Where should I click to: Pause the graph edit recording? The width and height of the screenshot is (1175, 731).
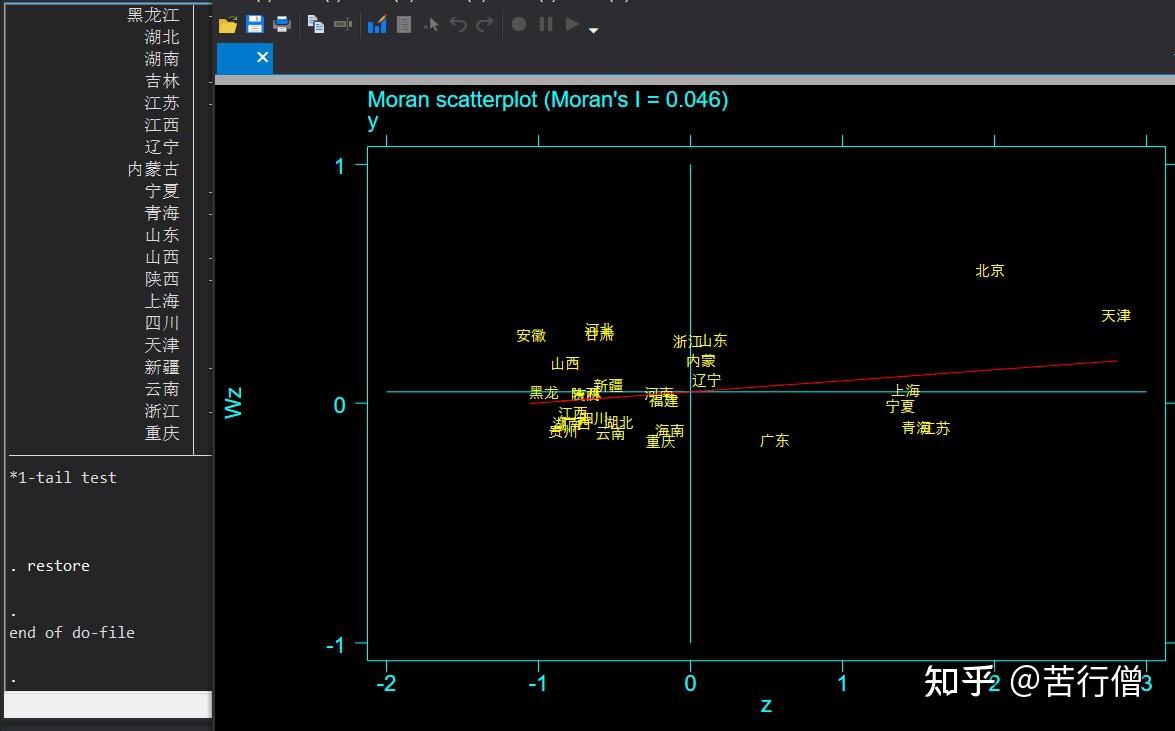point(545,24)
